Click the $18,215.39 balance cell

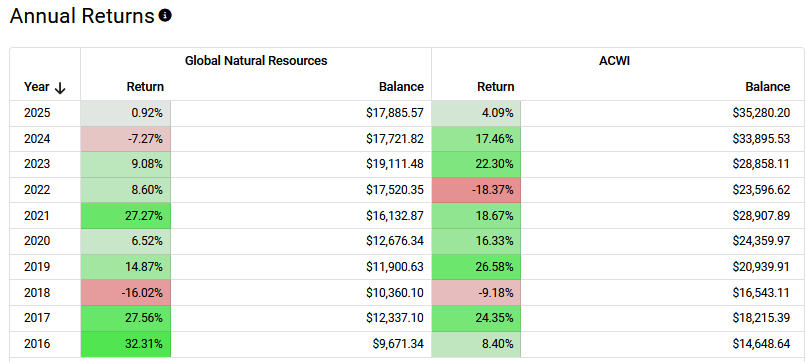[x=662, y=318]
